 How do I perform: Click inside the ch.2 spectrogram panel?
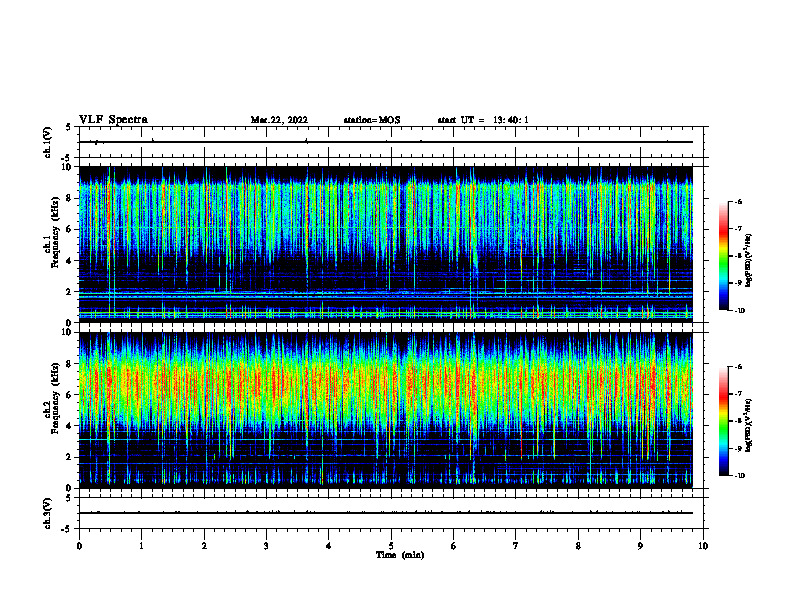coord(386,410)
